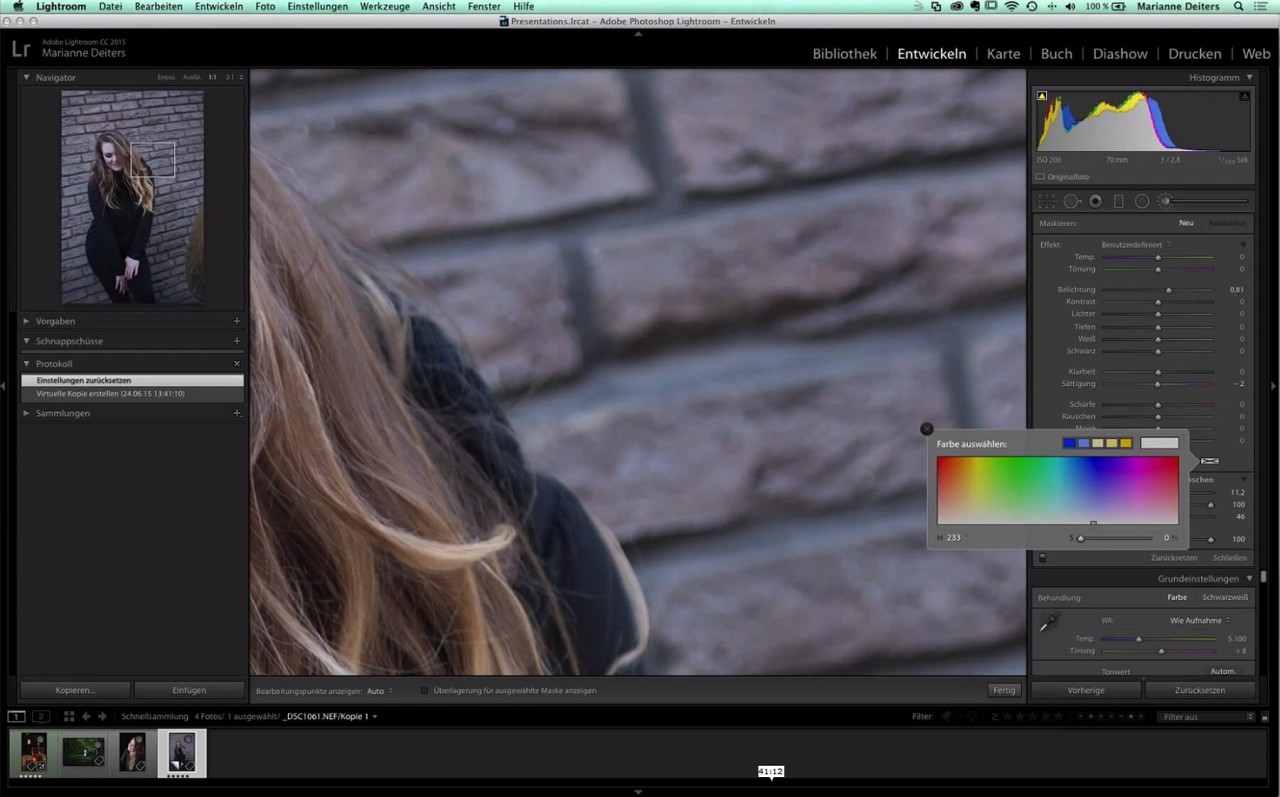Open the Bearbeitungspunkte anzeigen Auto dropdown

tap(377, 690)
